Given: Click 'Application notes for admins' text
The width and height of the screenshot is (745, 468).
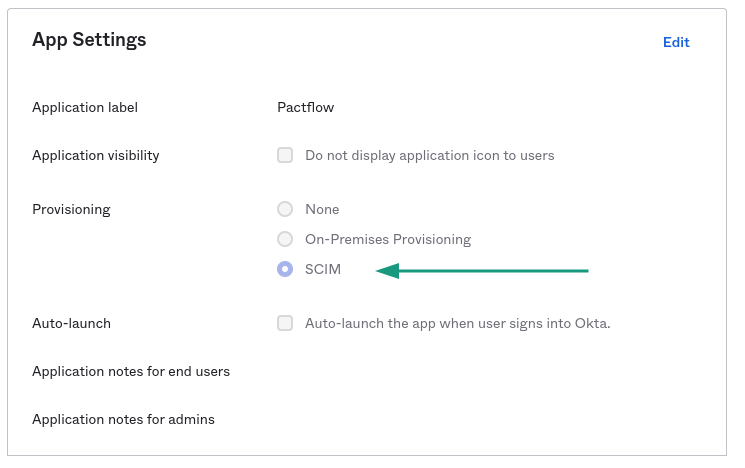Looking at the screenshot, I should [x=123, y=419].
